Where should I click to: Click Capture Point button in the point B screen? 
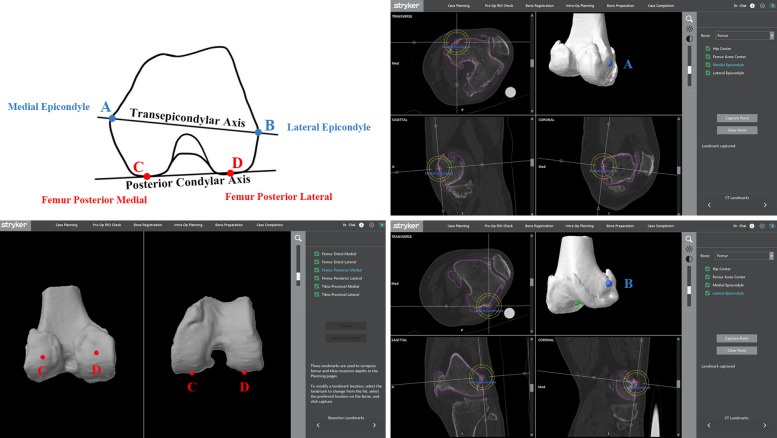737,338
